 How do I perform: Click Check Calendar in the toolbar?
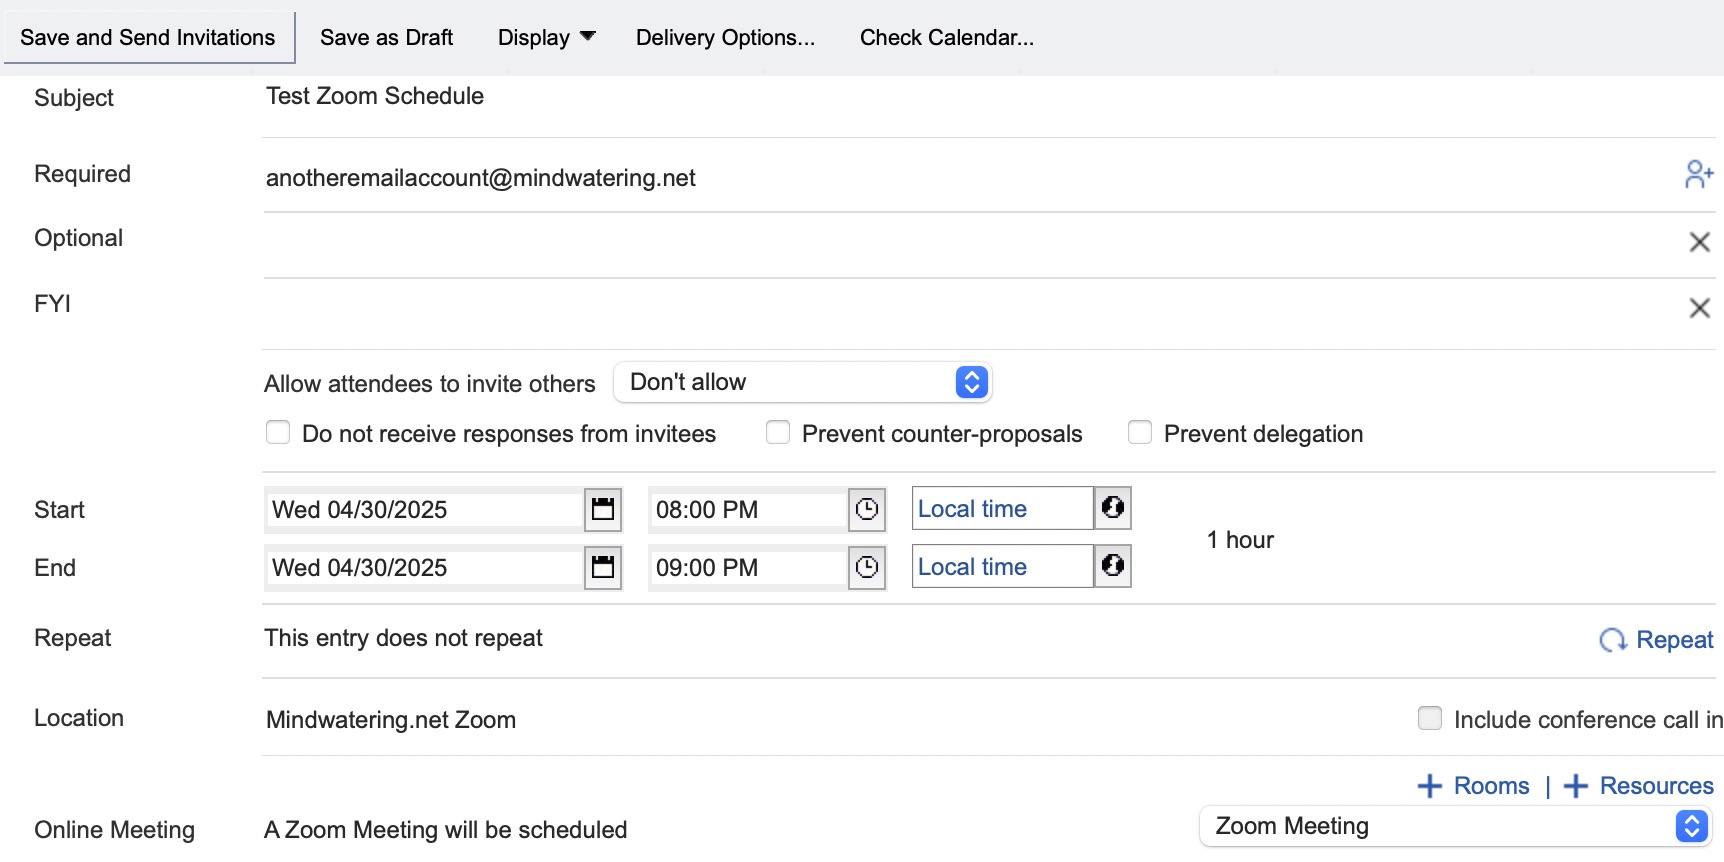click(x=946, y=38)
